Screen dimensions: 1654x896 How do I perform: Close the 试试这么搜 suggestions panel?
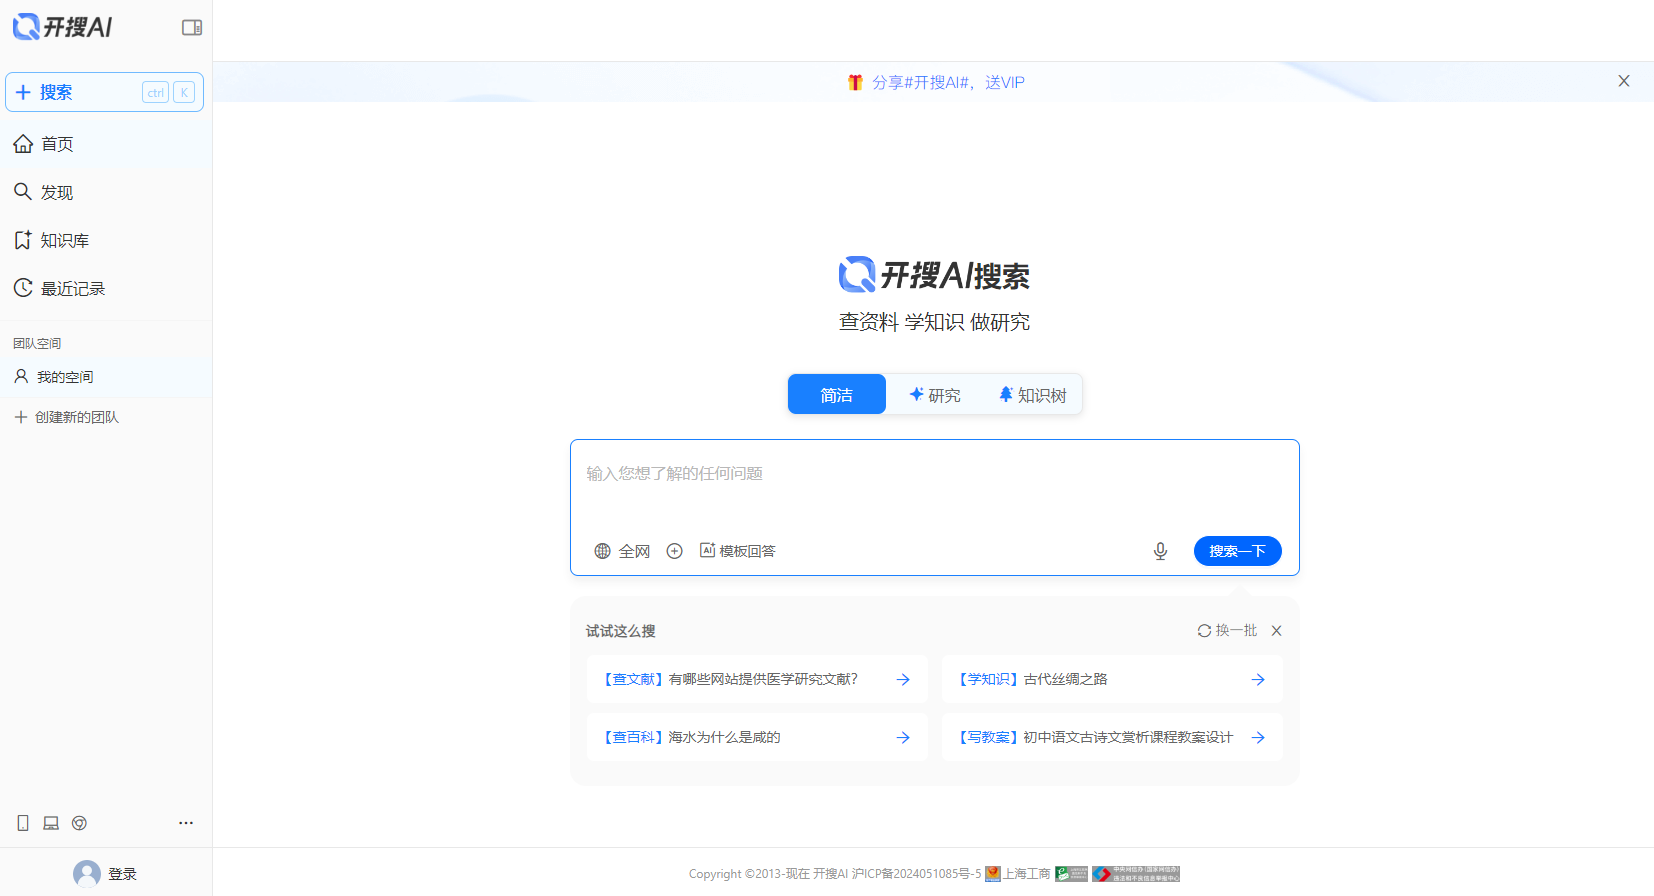tap(1276, 631)
